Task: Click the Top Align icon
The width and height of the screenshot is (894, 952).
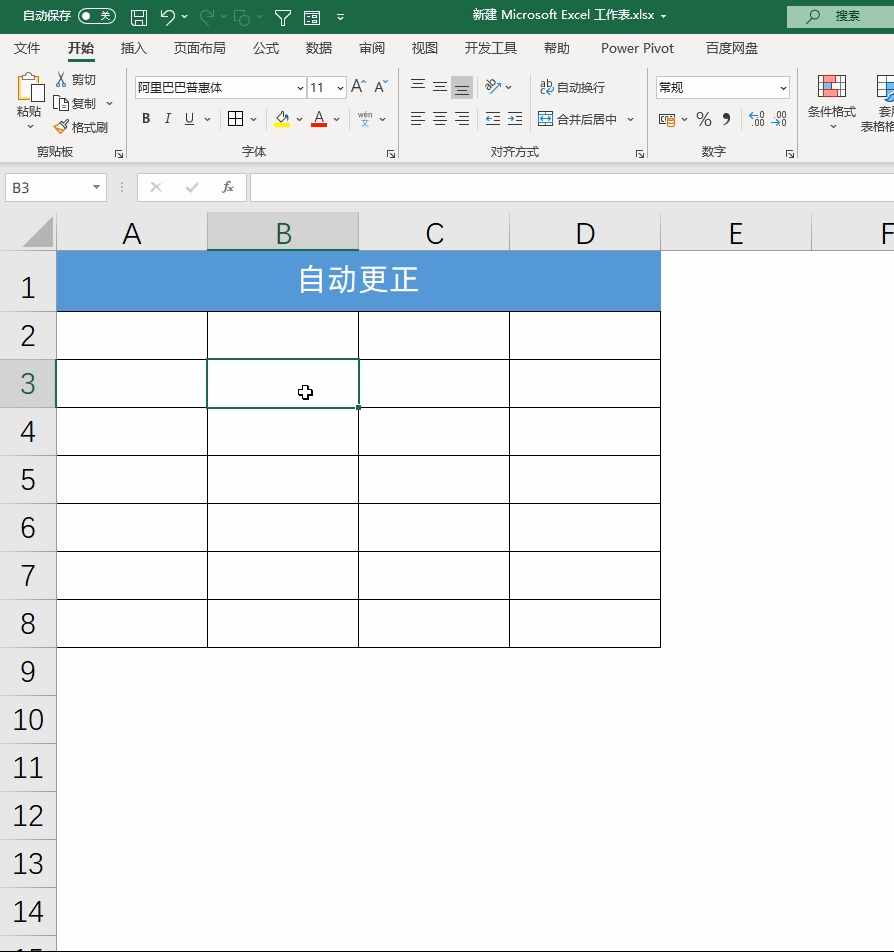Action: pyautogui.click(x=418, y=86)
